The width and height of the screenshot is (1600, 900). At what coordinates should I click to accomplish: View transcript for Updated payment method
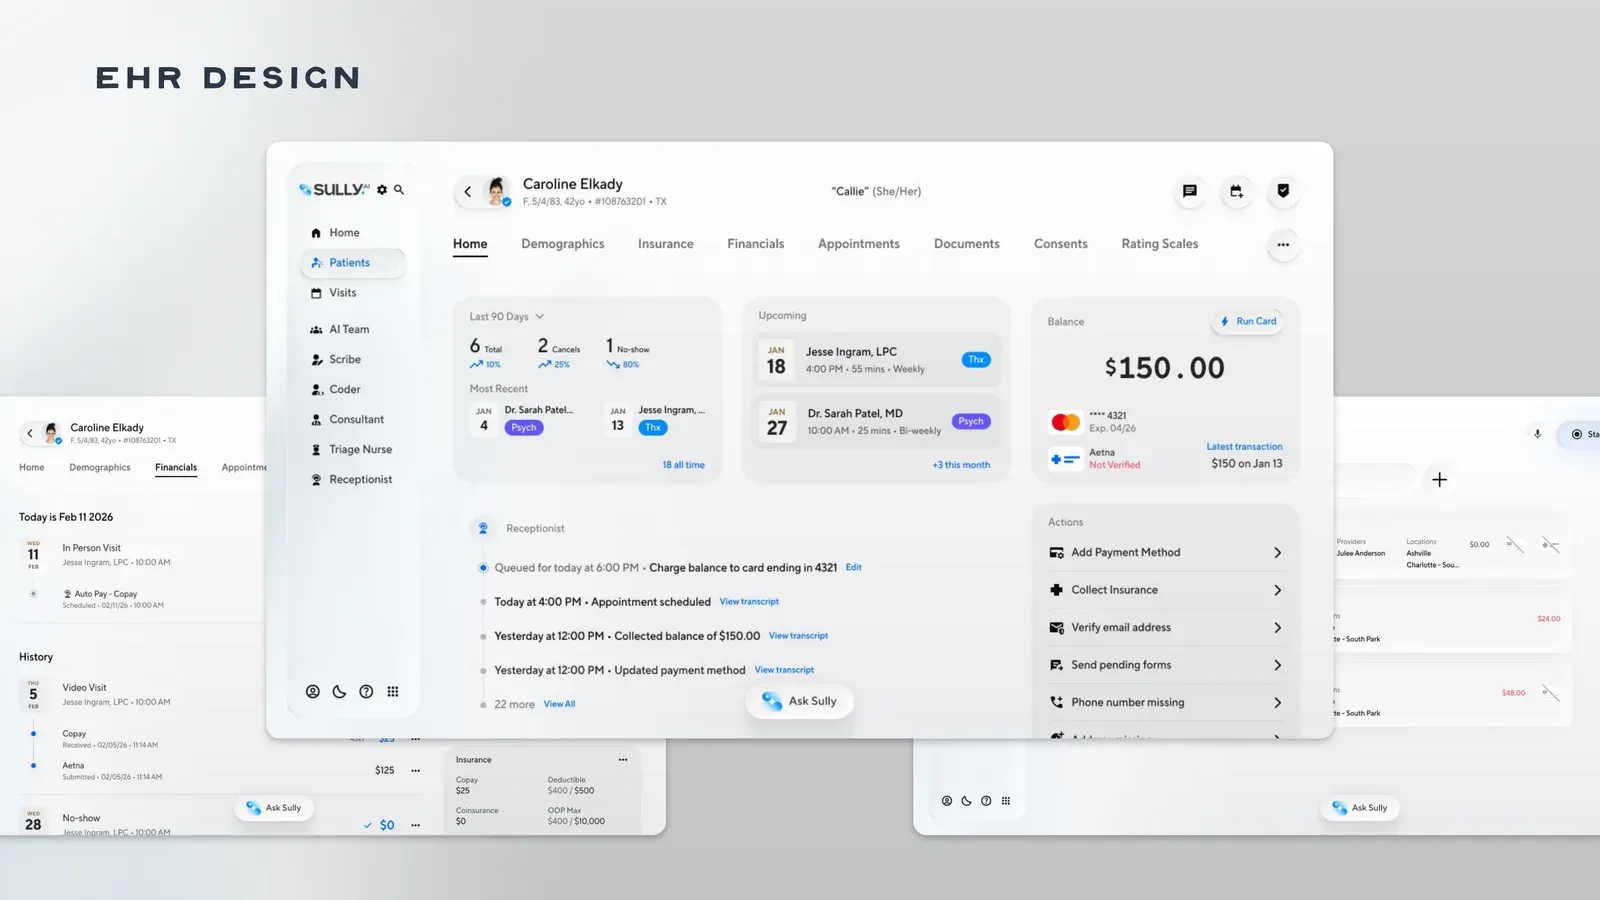pyautogui.click(x=784, y=670)
